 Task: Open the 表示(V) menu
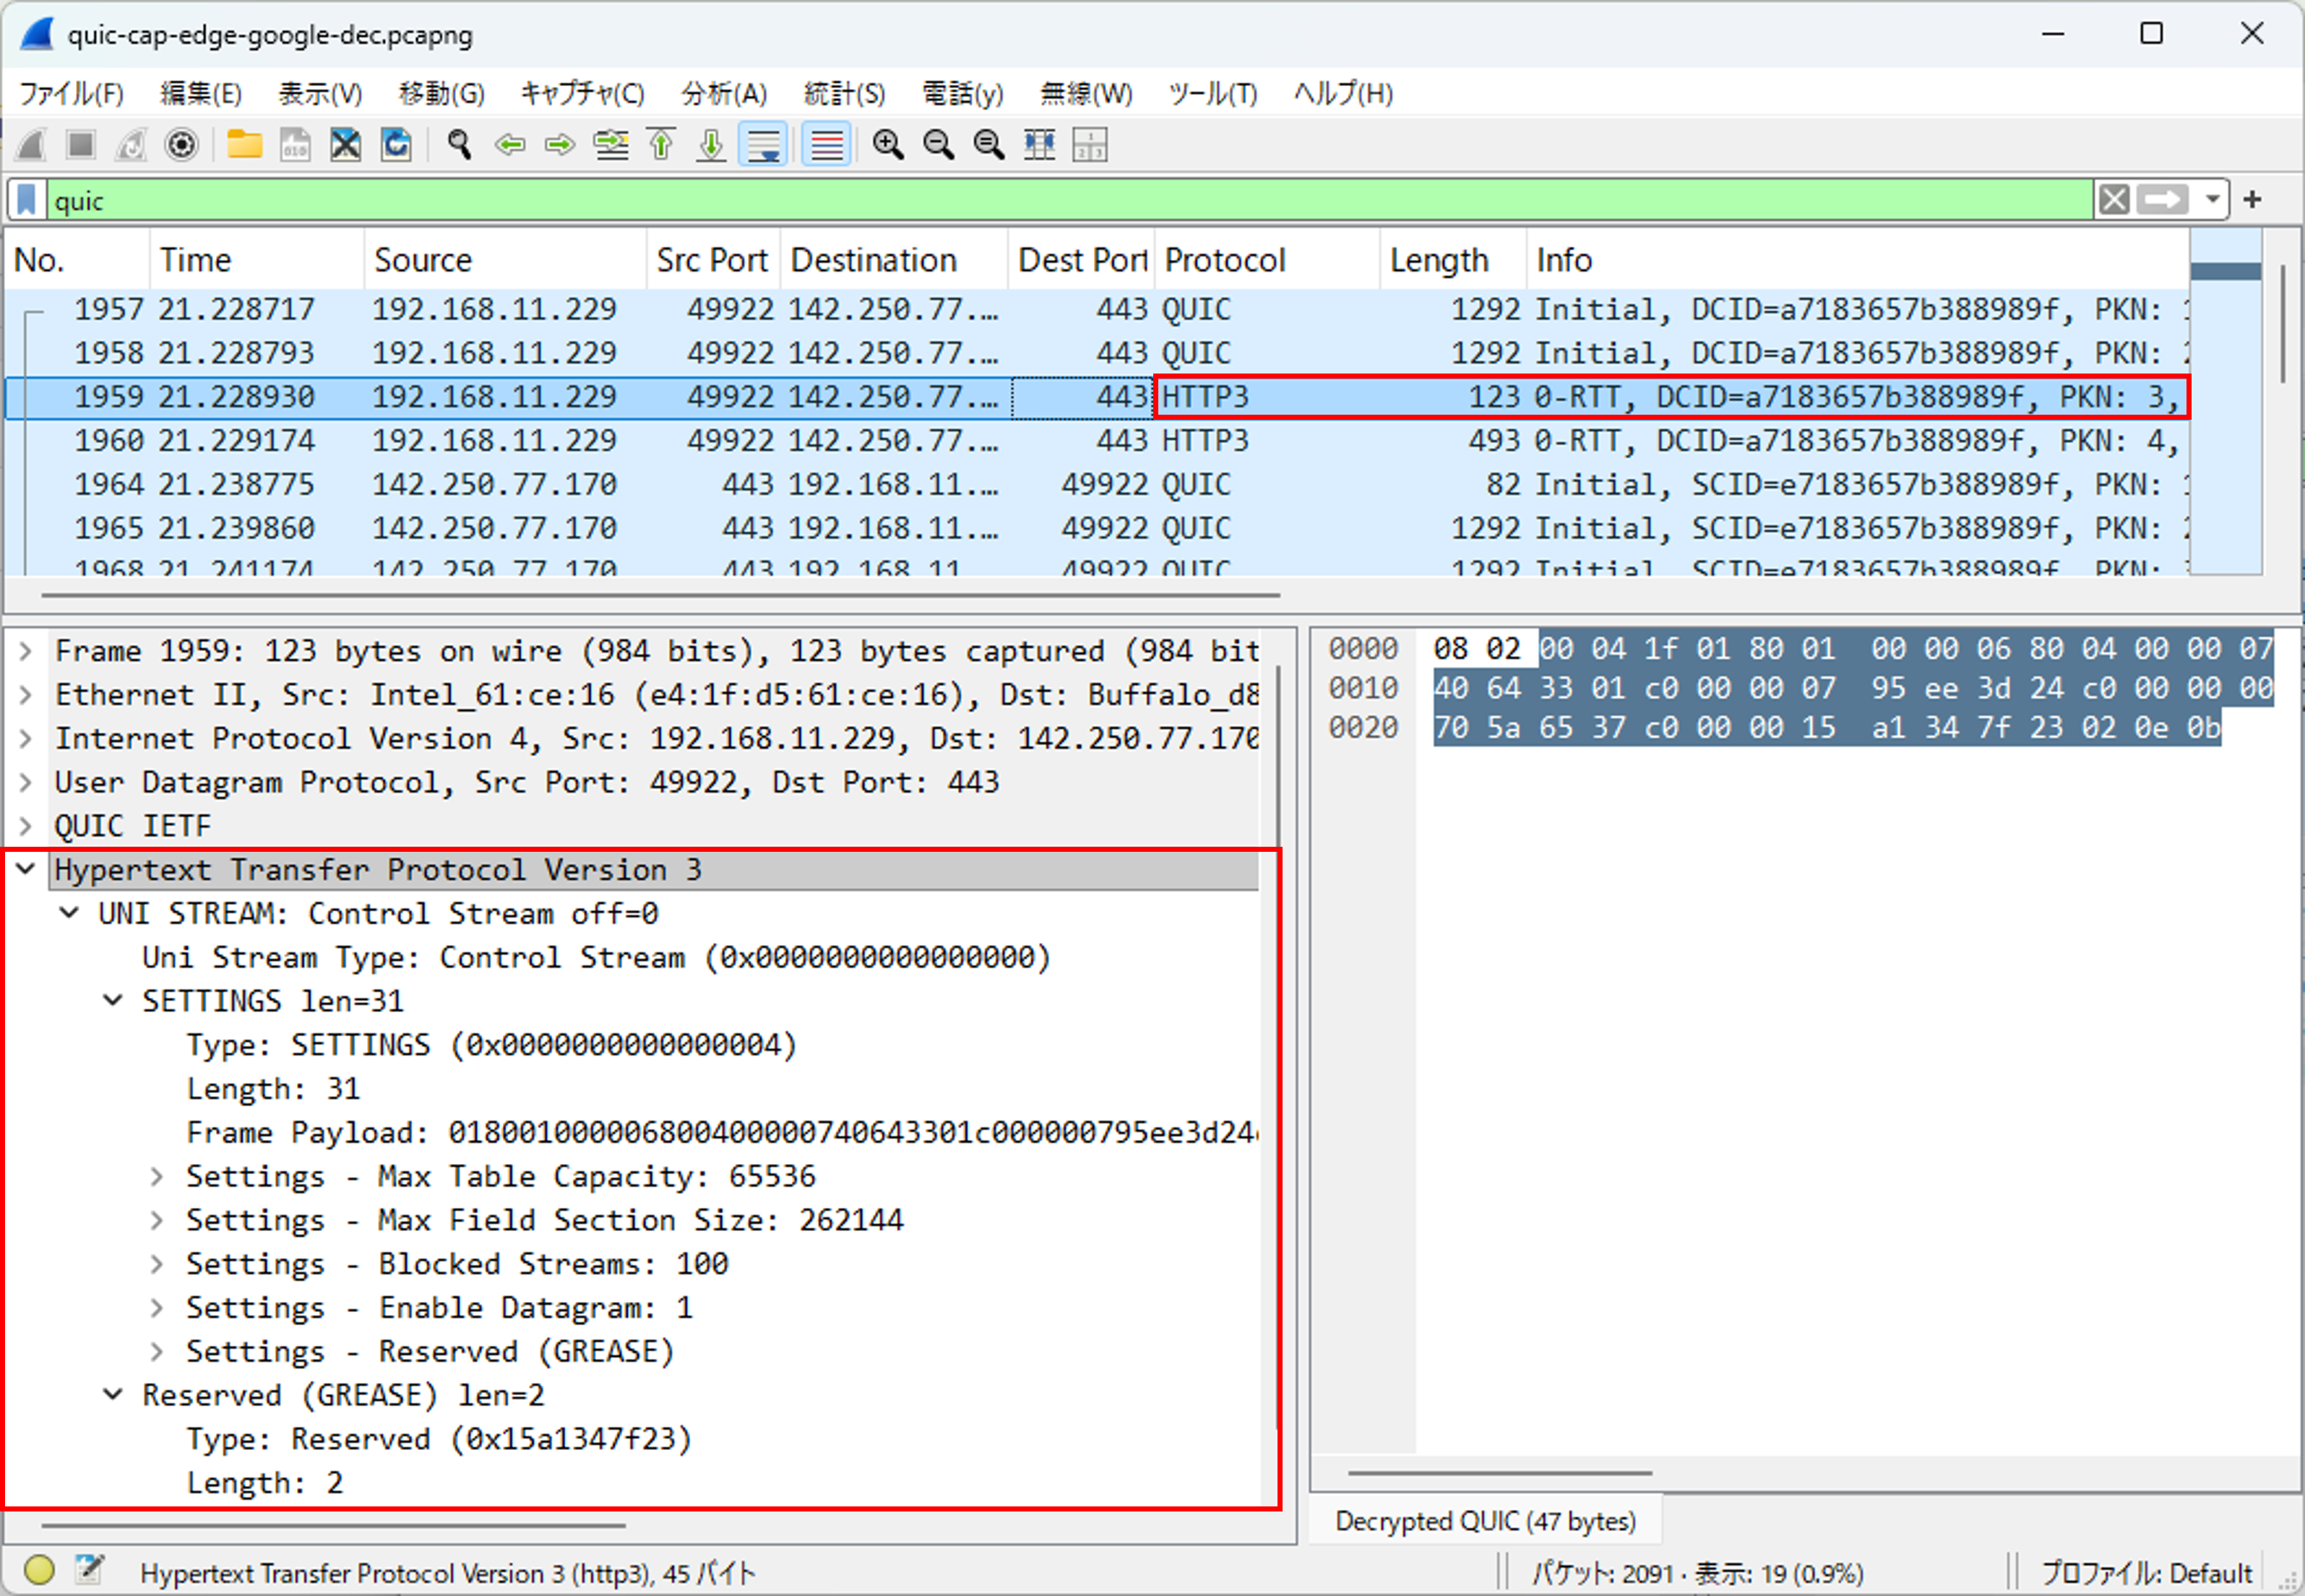click(x=320, y=94)
